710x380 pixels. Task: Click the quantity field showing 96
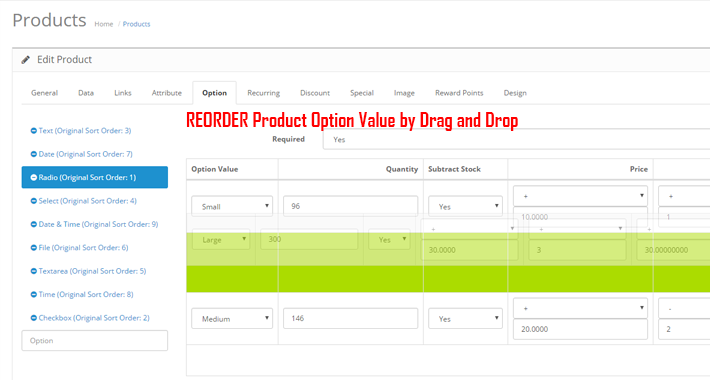350,206
